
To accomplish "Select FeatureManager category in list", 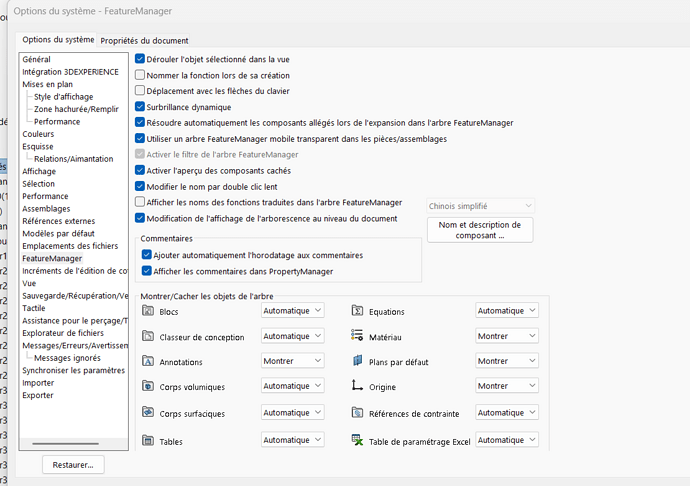I will 52,258.
